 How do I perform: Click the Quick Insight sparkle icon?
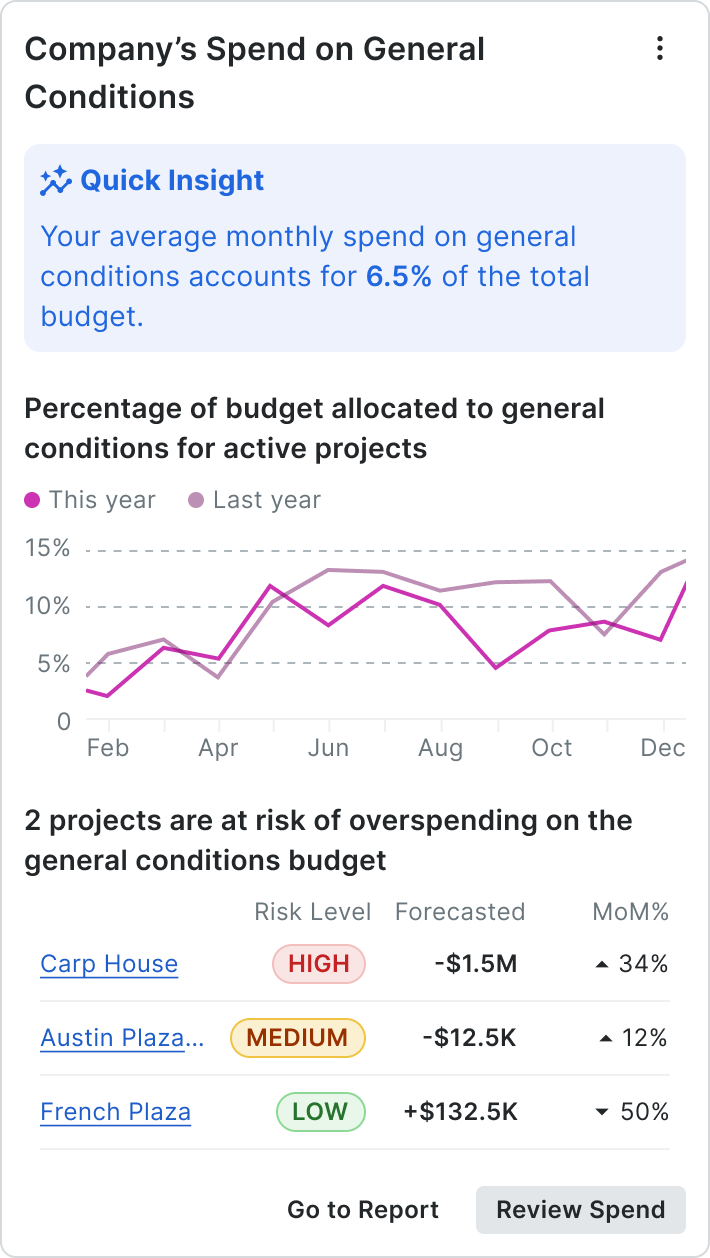pyautogui.click(x=58, y=180)
